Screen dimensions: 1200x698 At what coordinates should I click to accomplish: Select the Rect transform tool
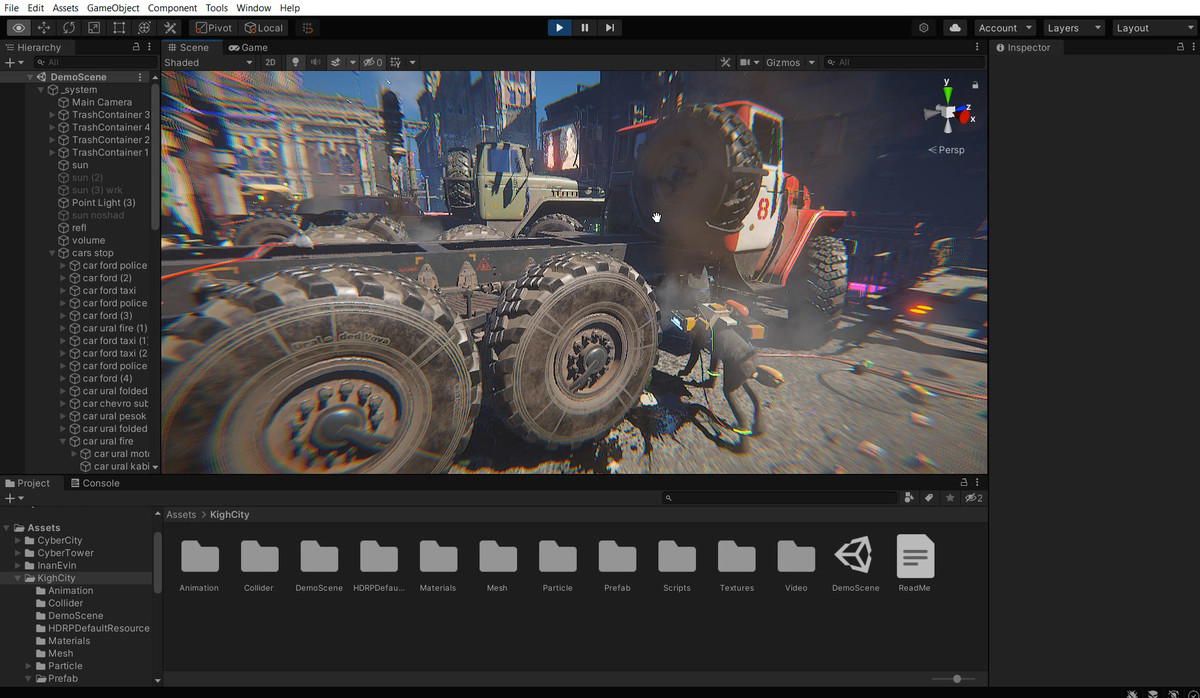[x=119, y=28]
